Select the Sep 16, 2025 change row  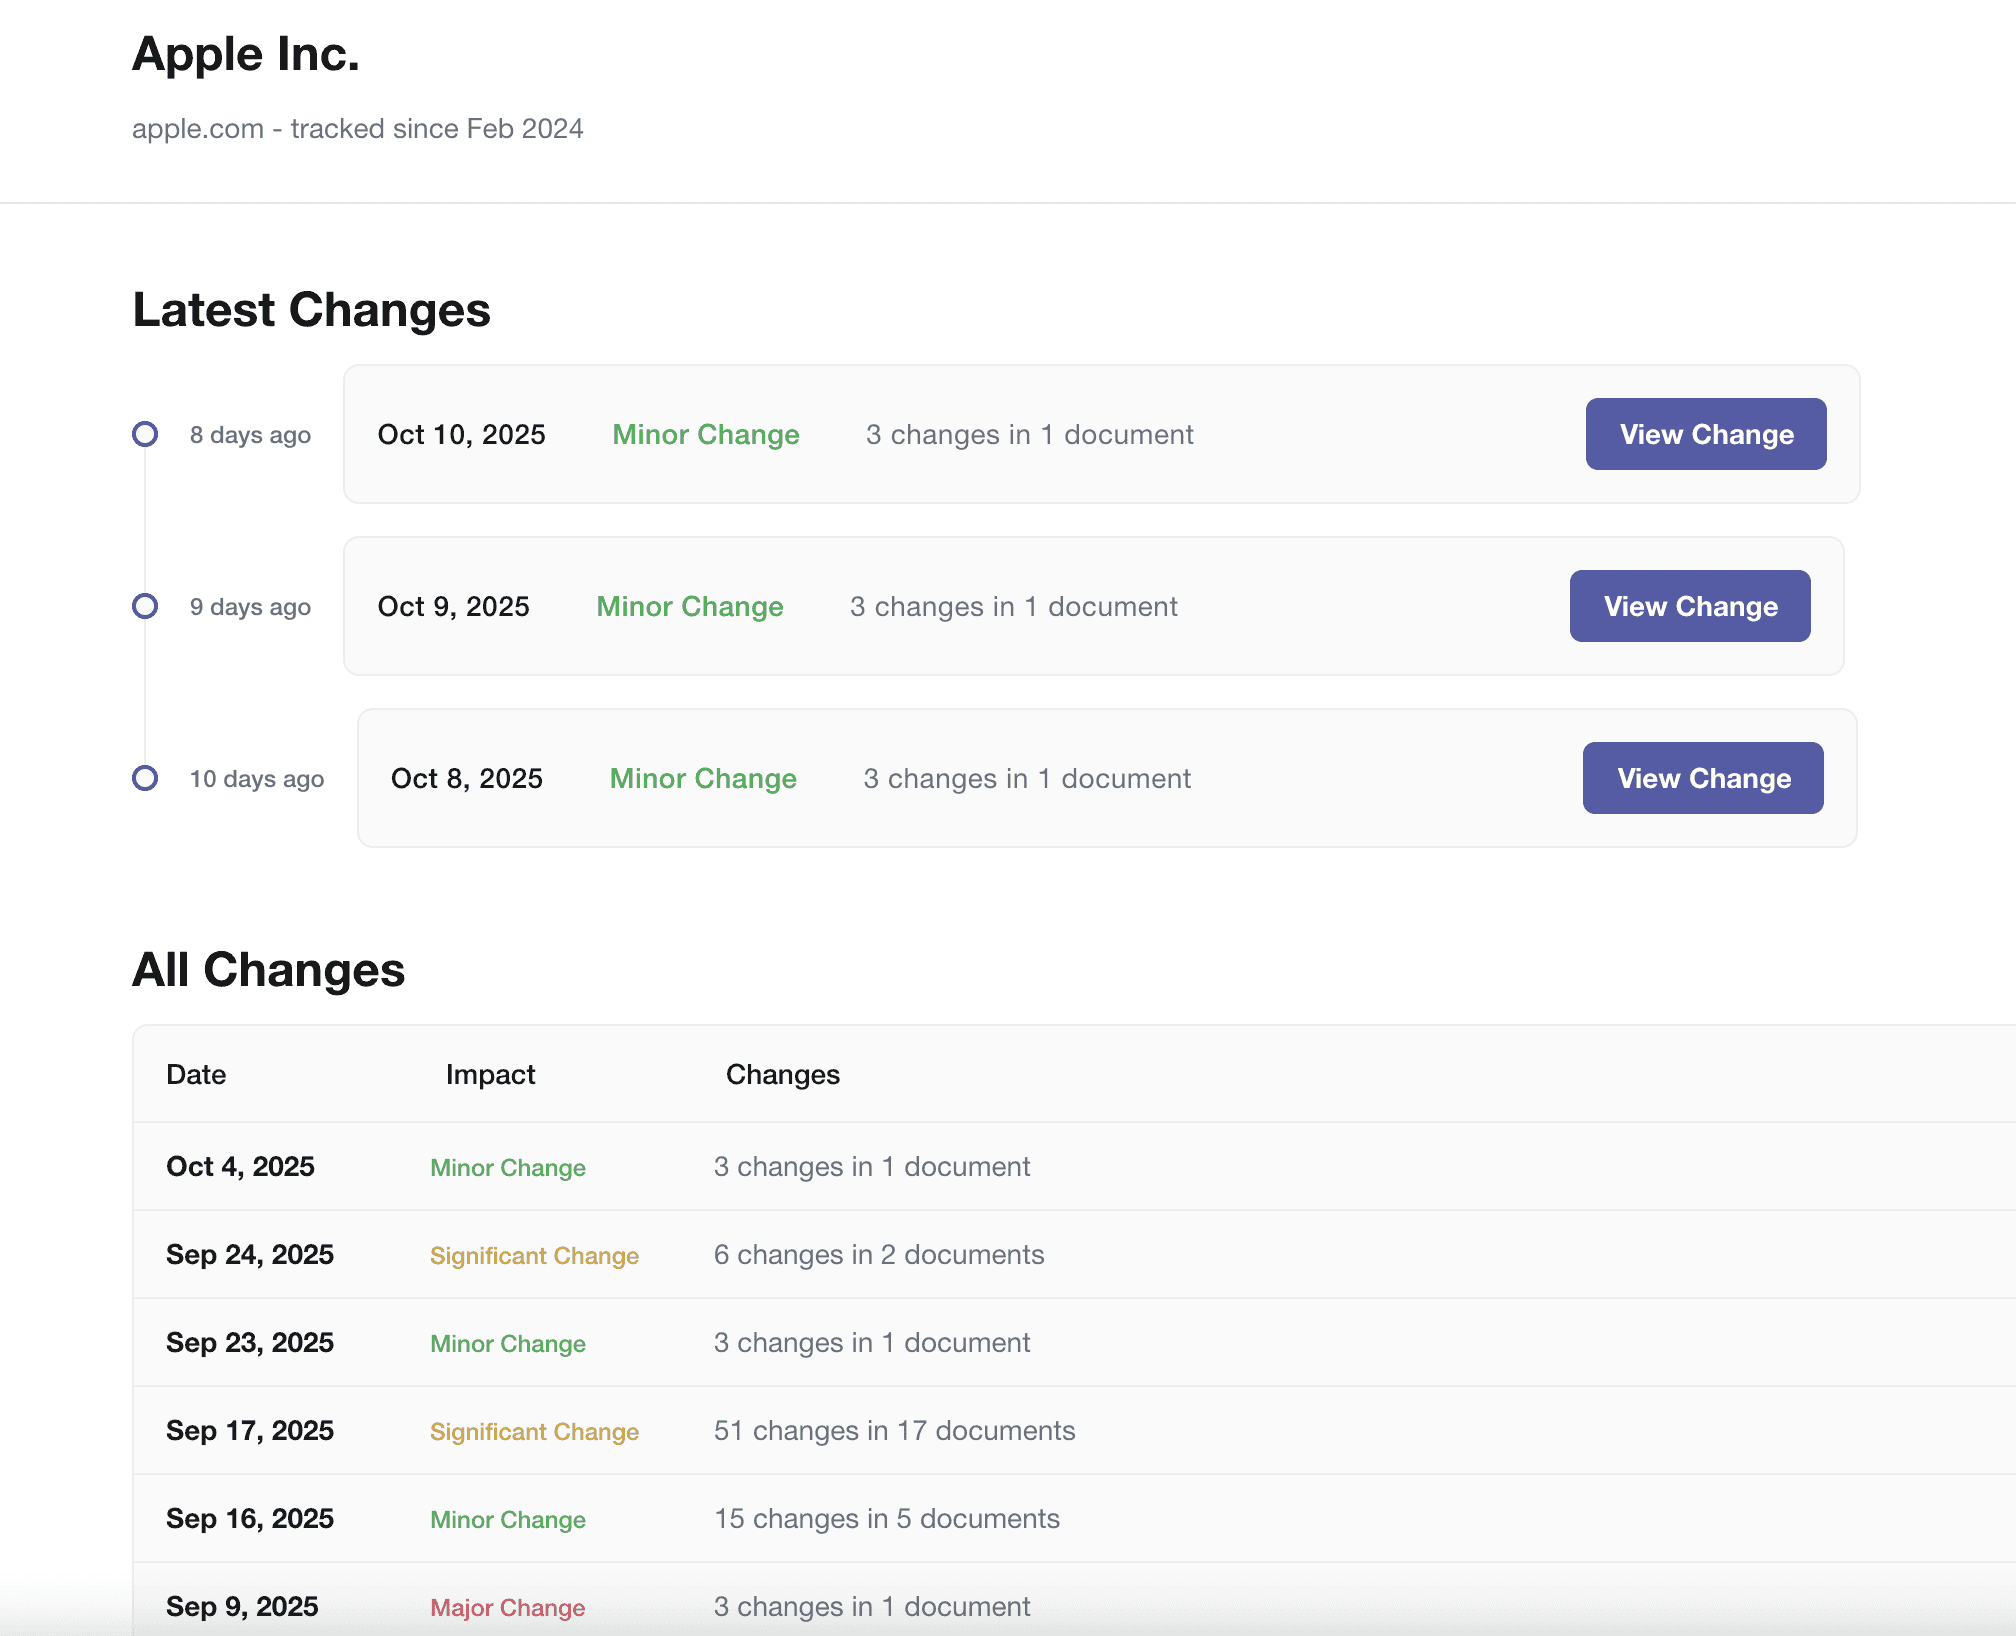pos(250,1518)
